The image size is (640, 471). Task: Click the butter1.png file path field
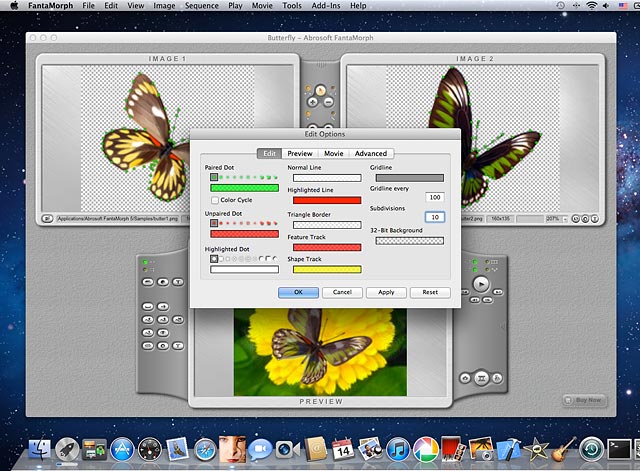tap(118, 219)
